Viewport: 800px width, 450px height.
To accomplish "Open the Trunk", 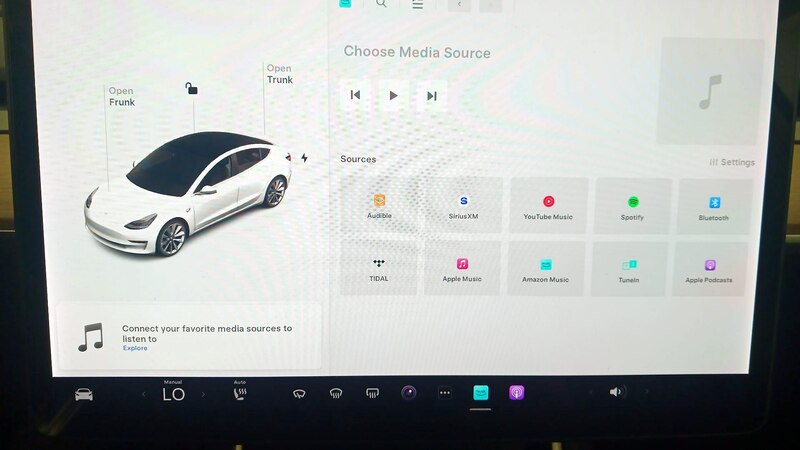I will coord(280,74).
